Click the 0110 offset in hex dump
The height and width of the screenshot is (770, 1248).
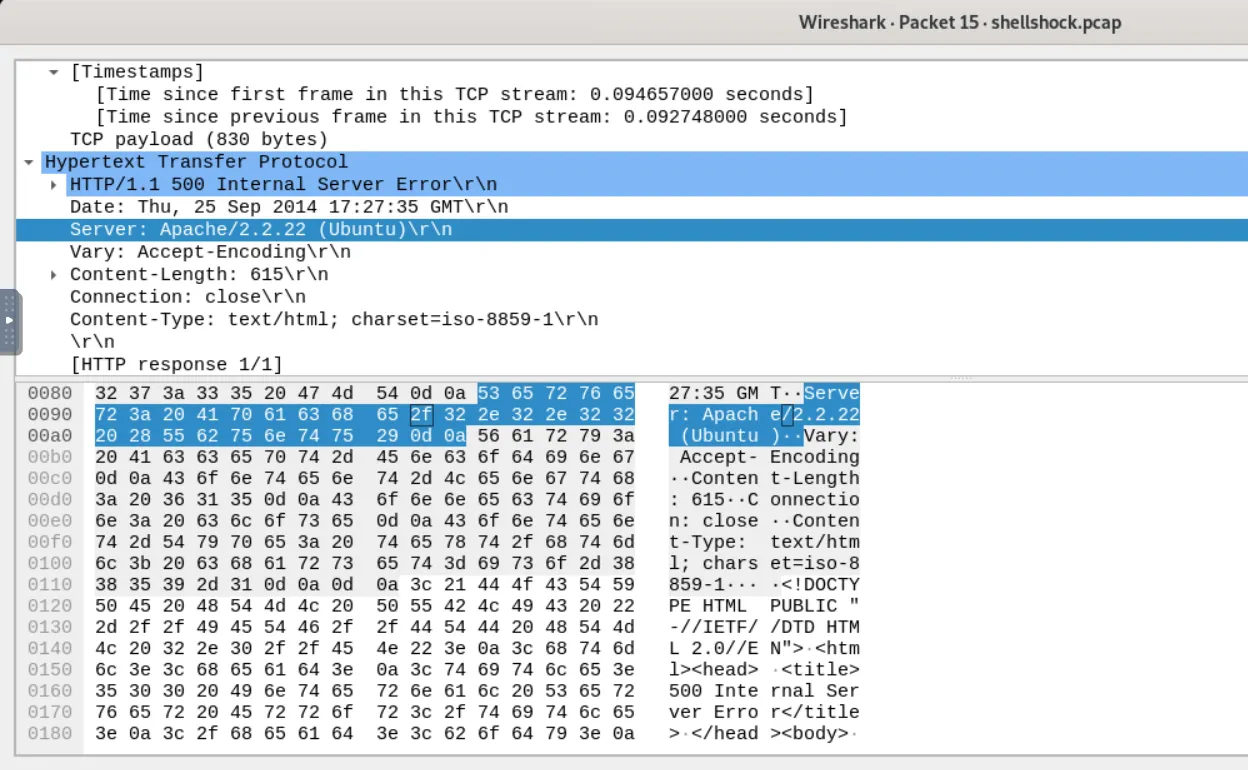[x=50, y=584]
